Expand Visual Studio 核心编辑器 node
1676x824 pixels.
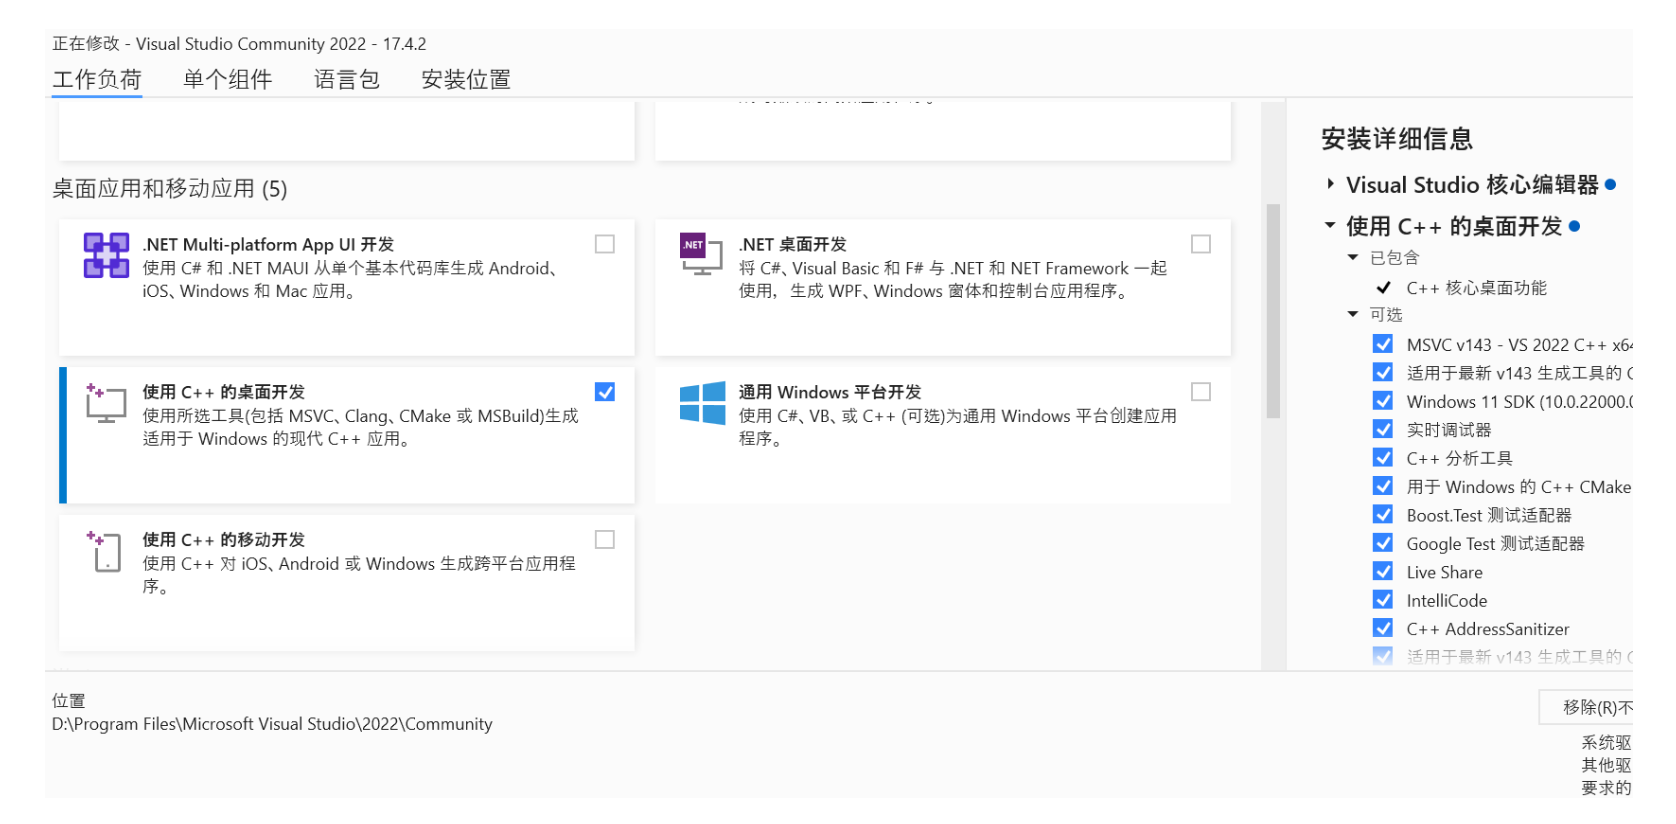point(1330,184)
